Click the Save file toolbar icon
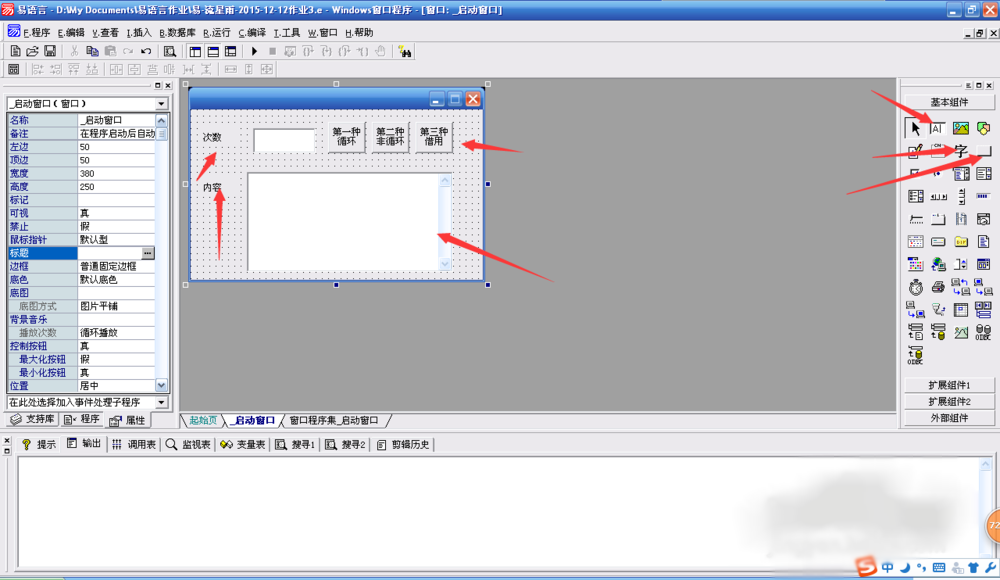This screenshot has width=1000, height=580. point(50,51)
